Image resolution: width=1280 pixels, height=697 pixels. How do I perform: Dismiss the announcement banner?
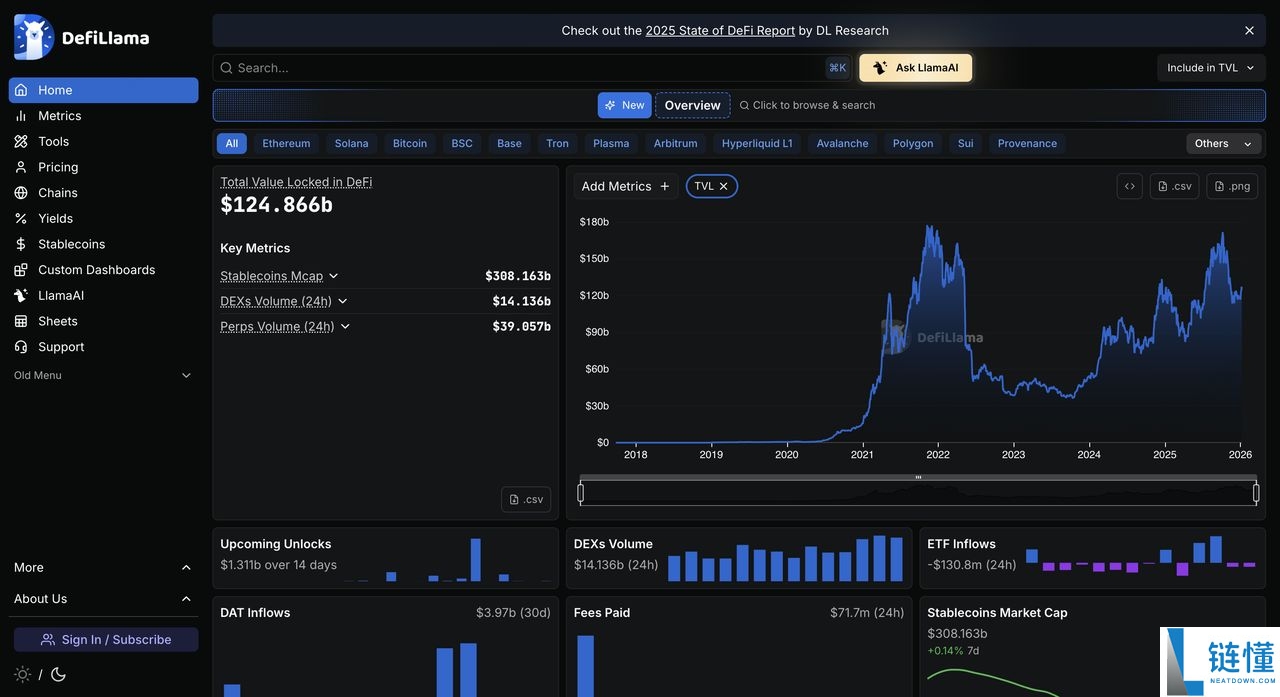[1249, 31]
